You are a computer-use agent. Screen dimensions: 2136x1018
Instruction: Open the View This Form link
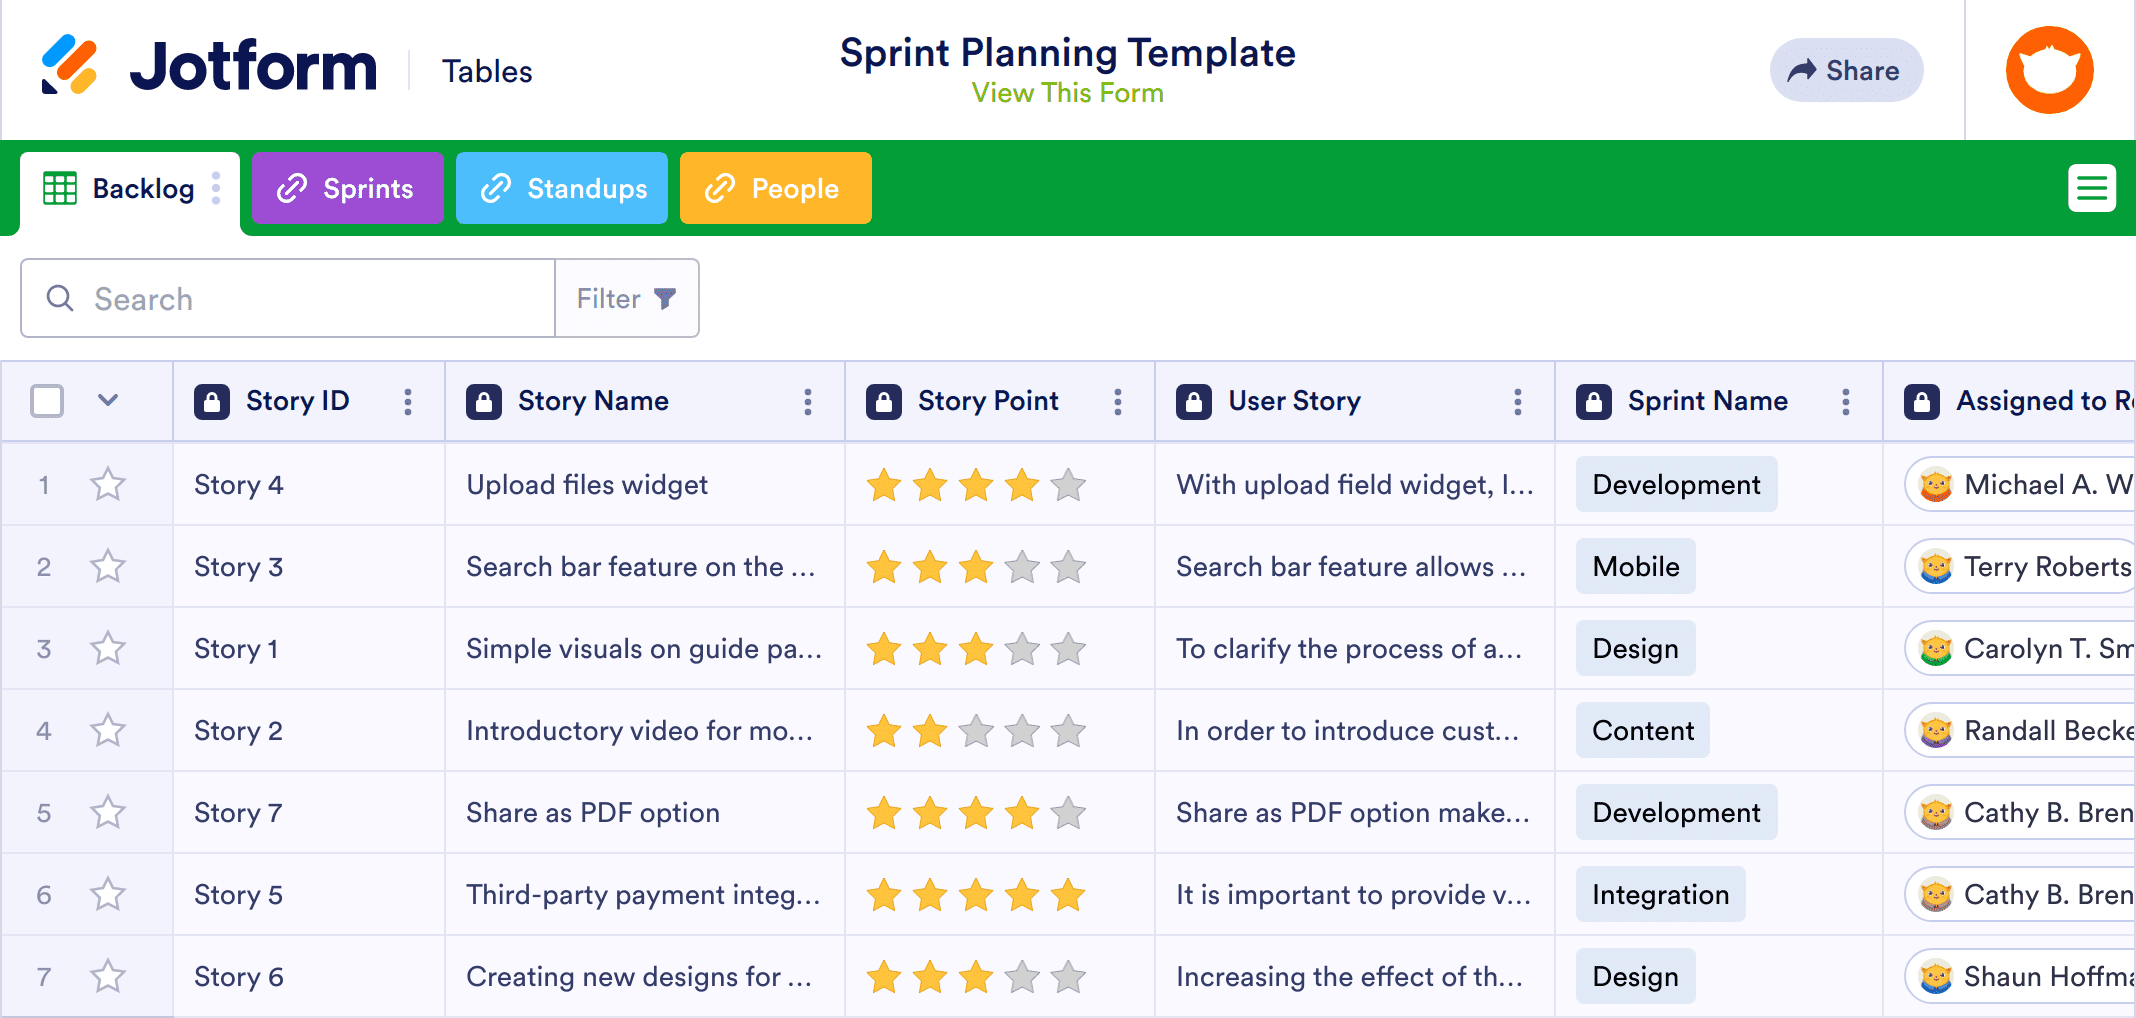click(x=1067, y=93)
